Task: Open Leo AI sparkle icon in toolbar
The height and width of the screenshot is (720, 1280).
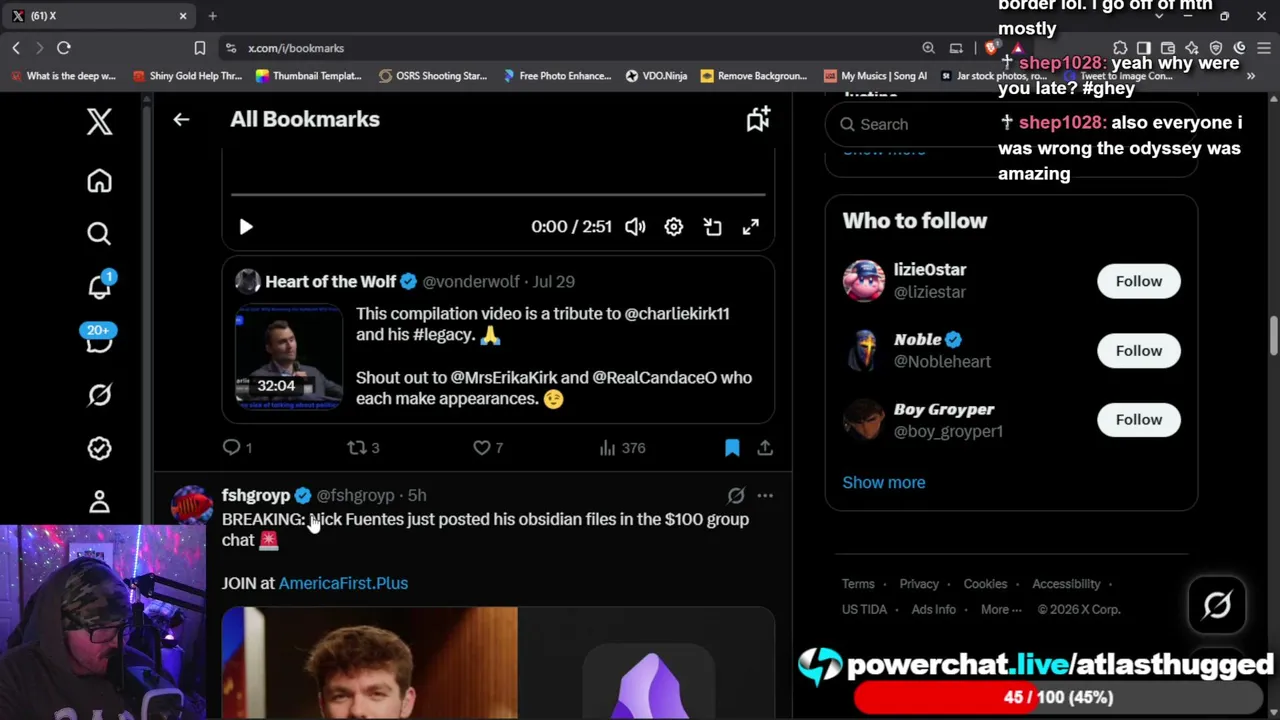Action: click(x=1192, y=48)
